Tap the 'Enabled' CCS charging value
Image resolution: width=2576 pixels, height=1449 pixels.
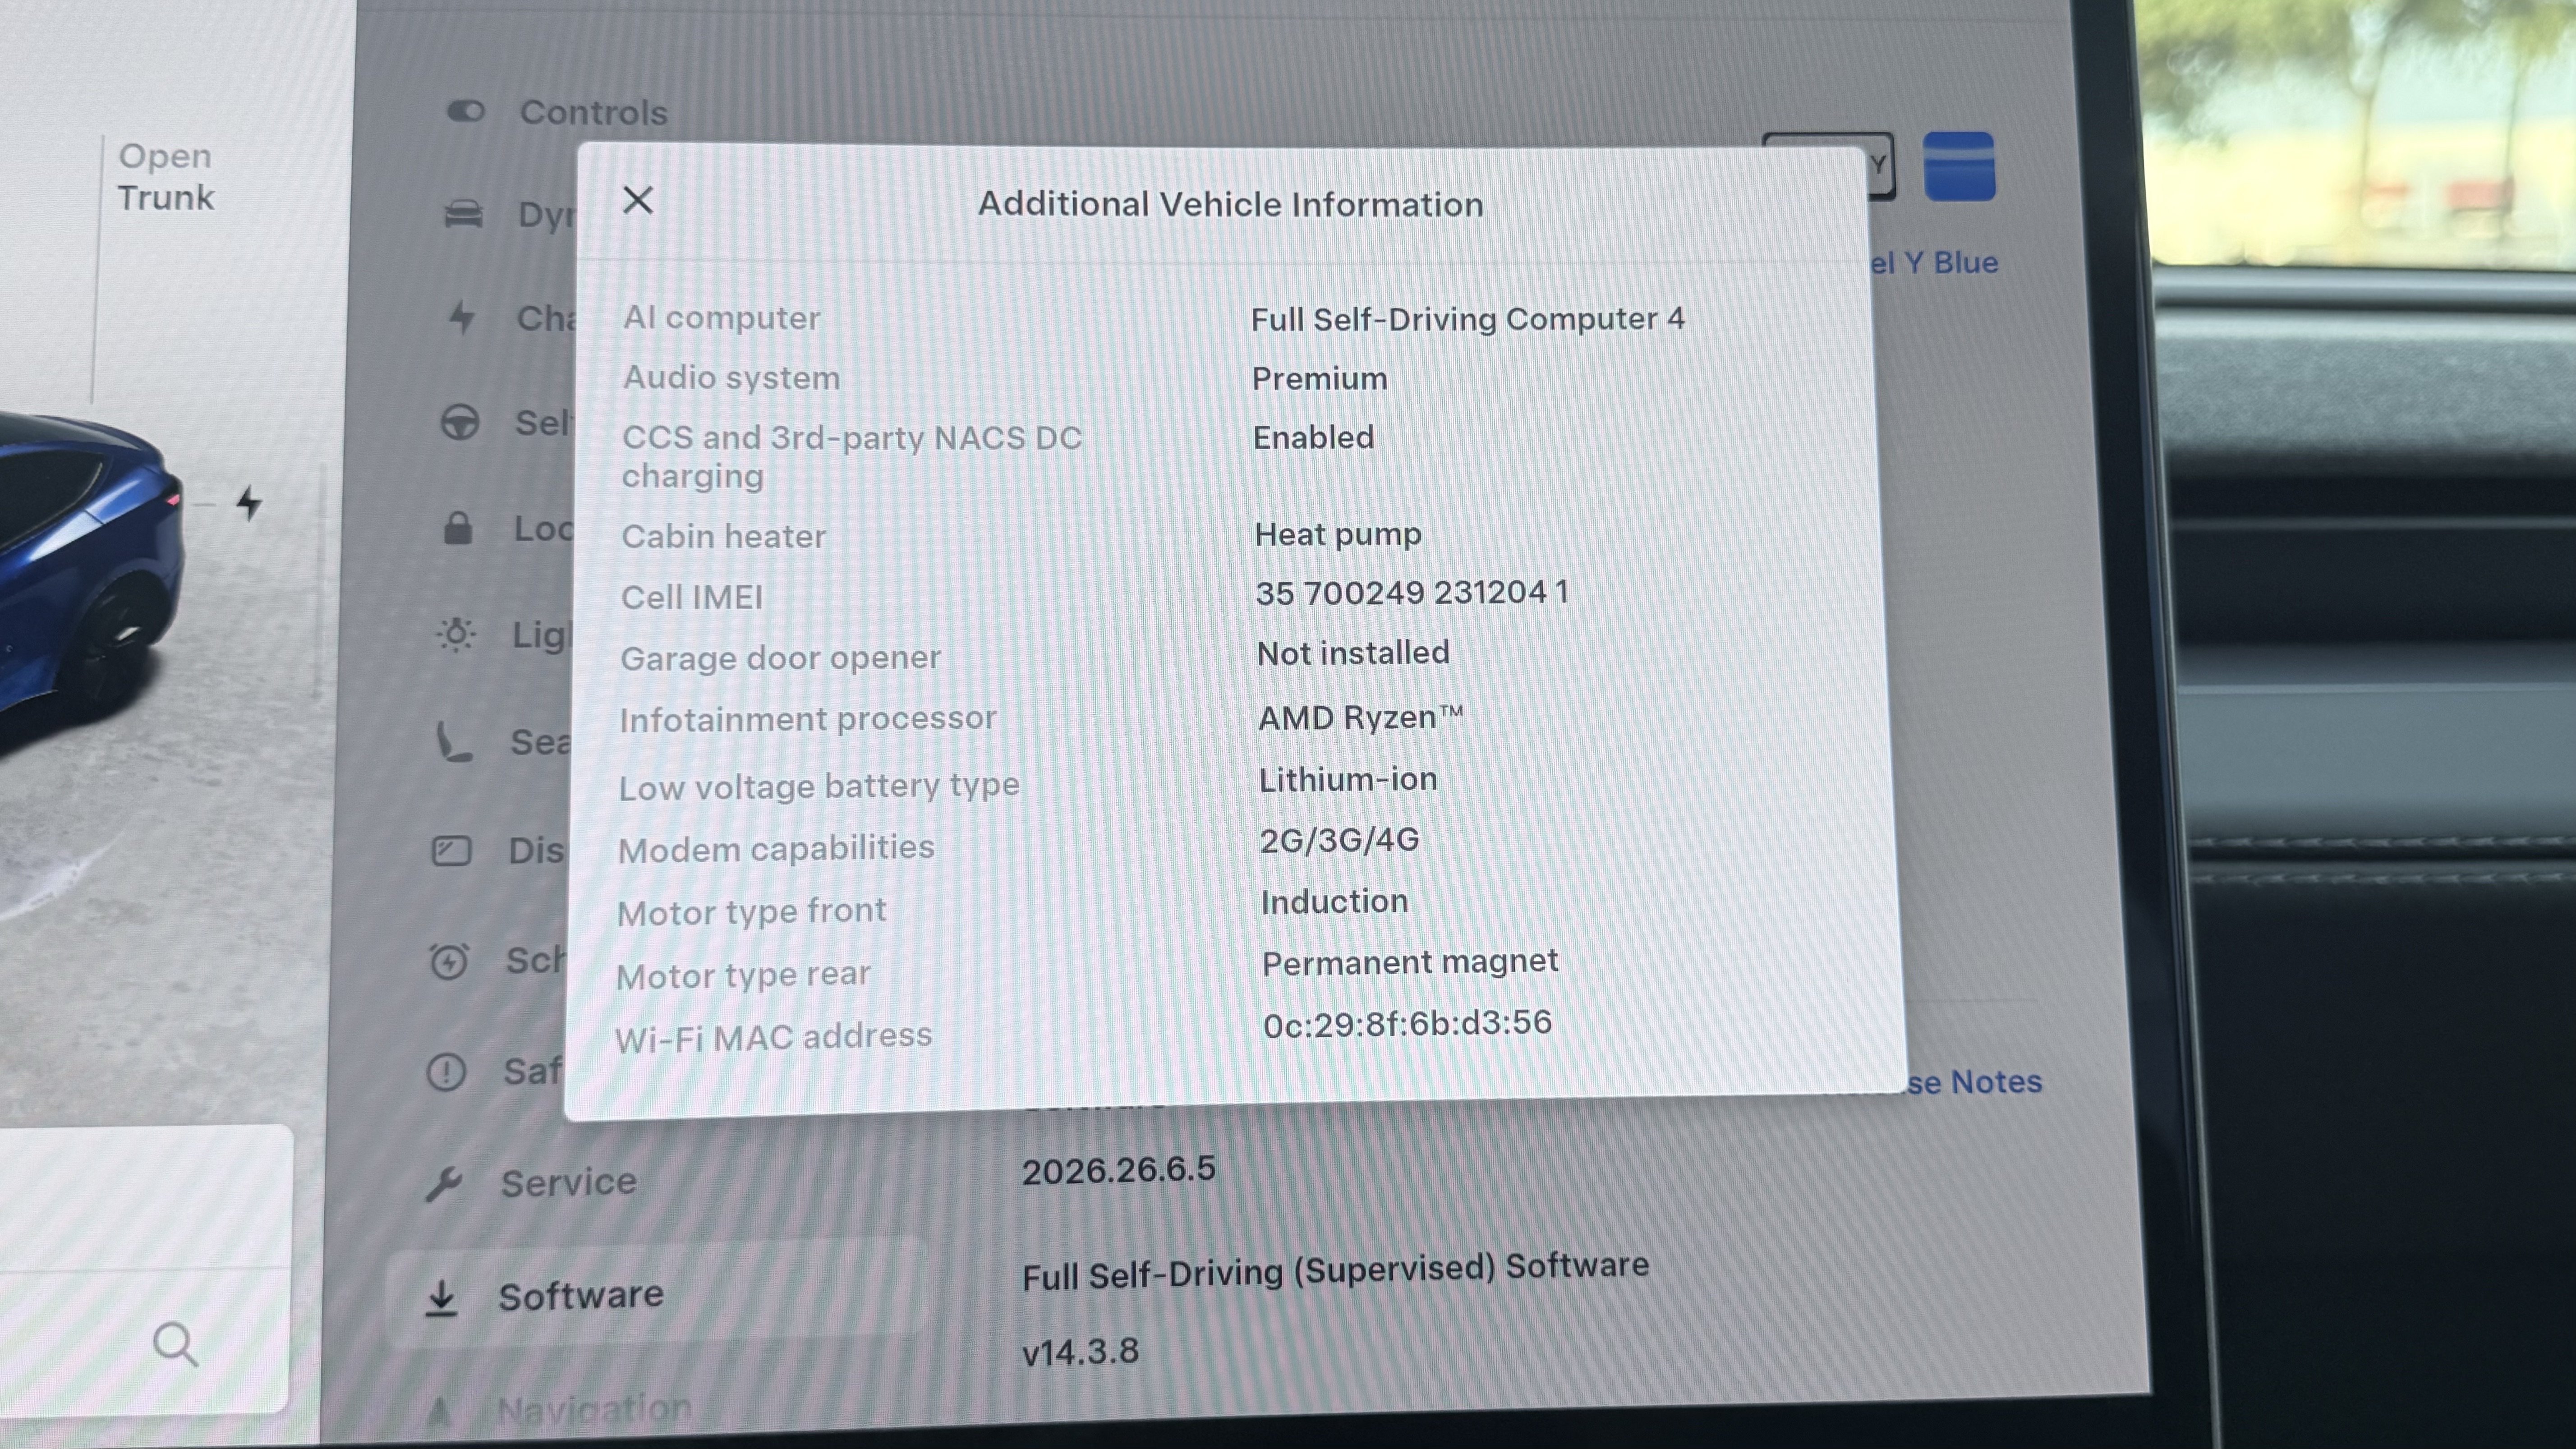click(1314, 437)
